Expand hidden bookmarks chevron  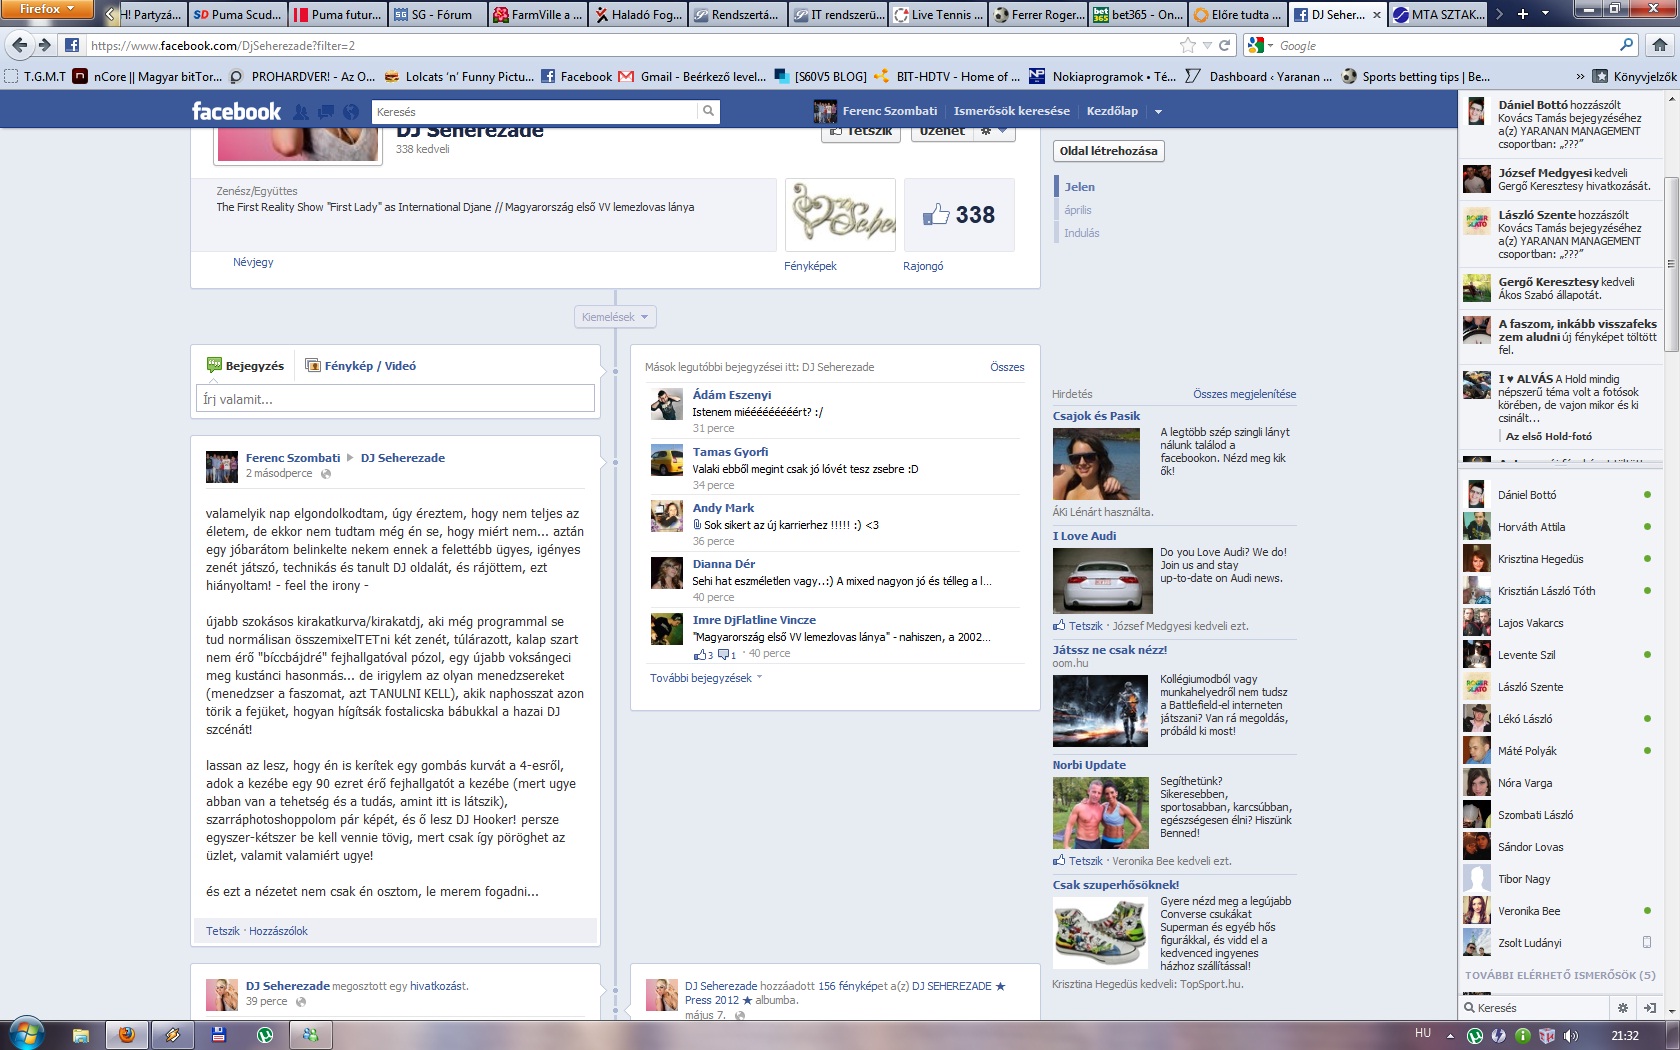pyautogui.click(x=1580, y=76)
